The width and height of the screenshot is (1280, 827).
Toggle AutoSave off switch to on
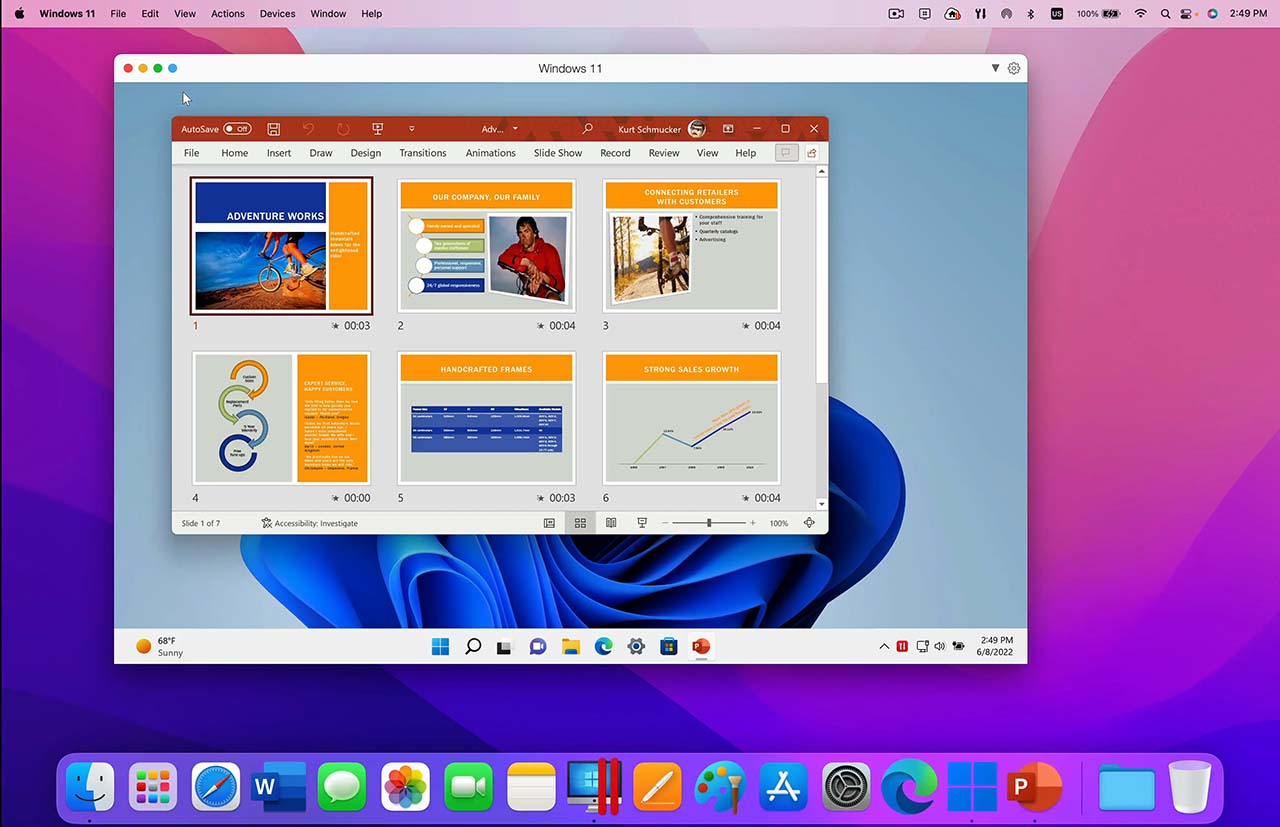pos(237,128)
